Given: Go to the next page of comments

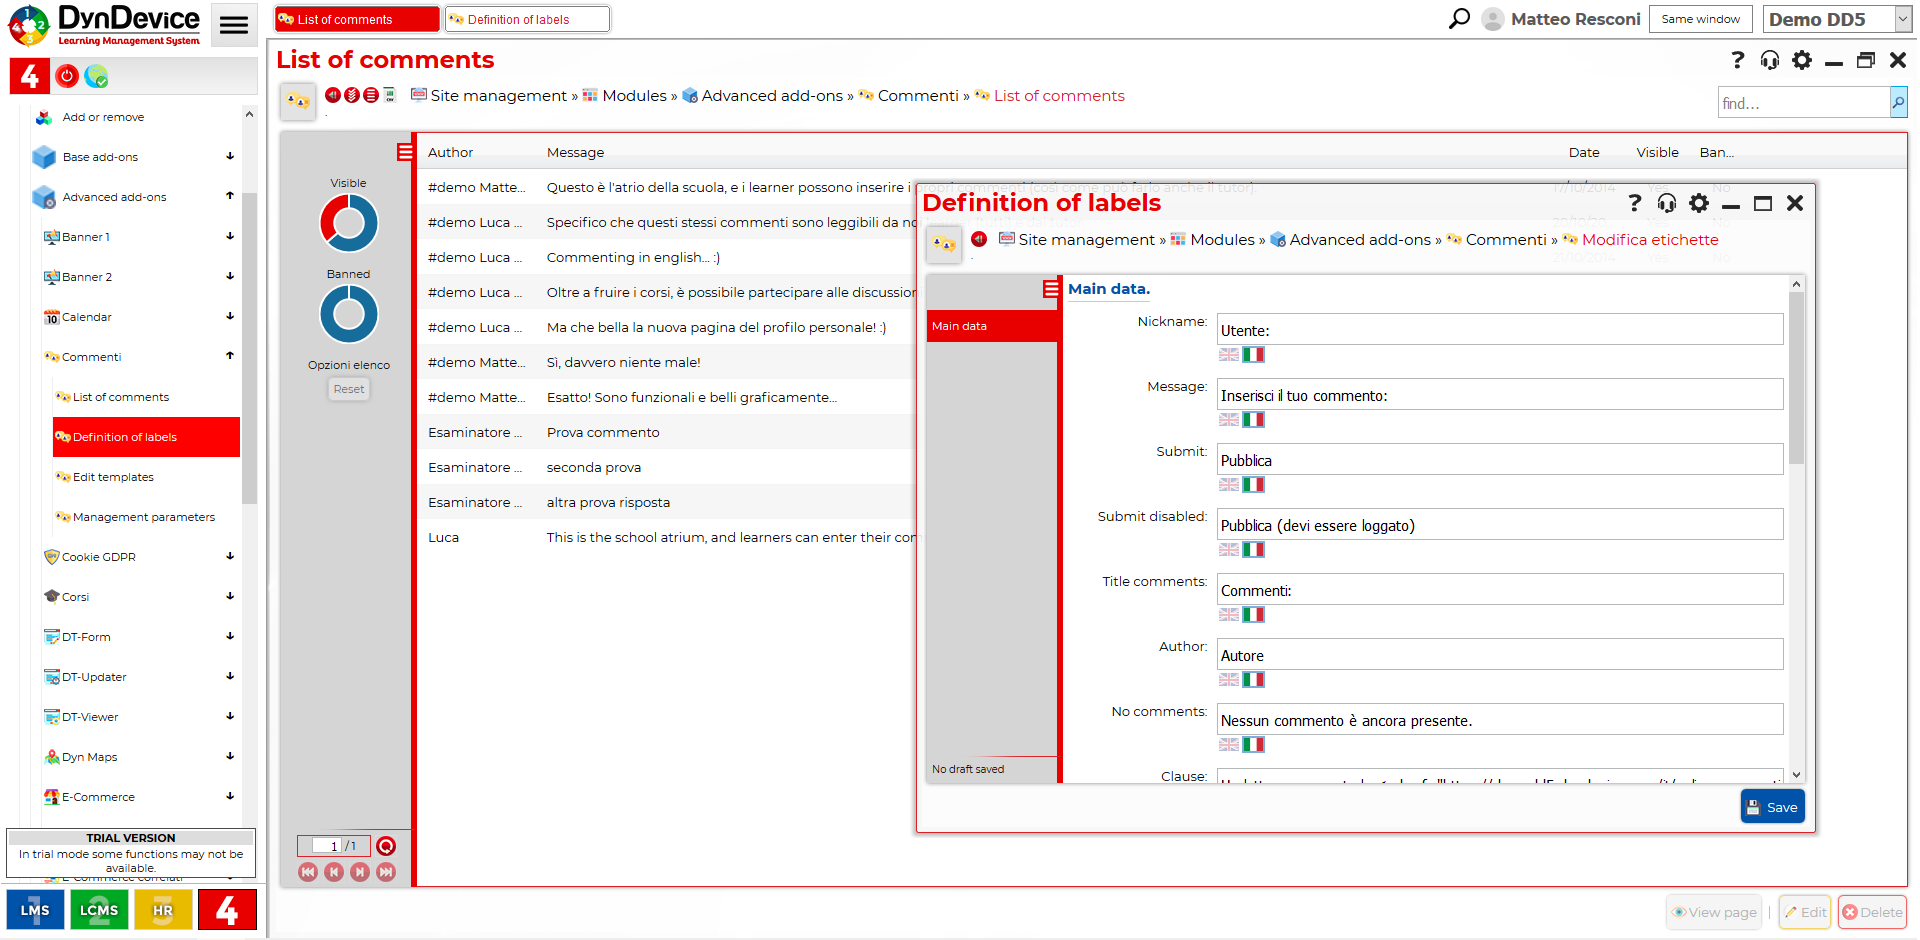Looking at the screenshot, I should pyautogui.click(x=360, y=872).
